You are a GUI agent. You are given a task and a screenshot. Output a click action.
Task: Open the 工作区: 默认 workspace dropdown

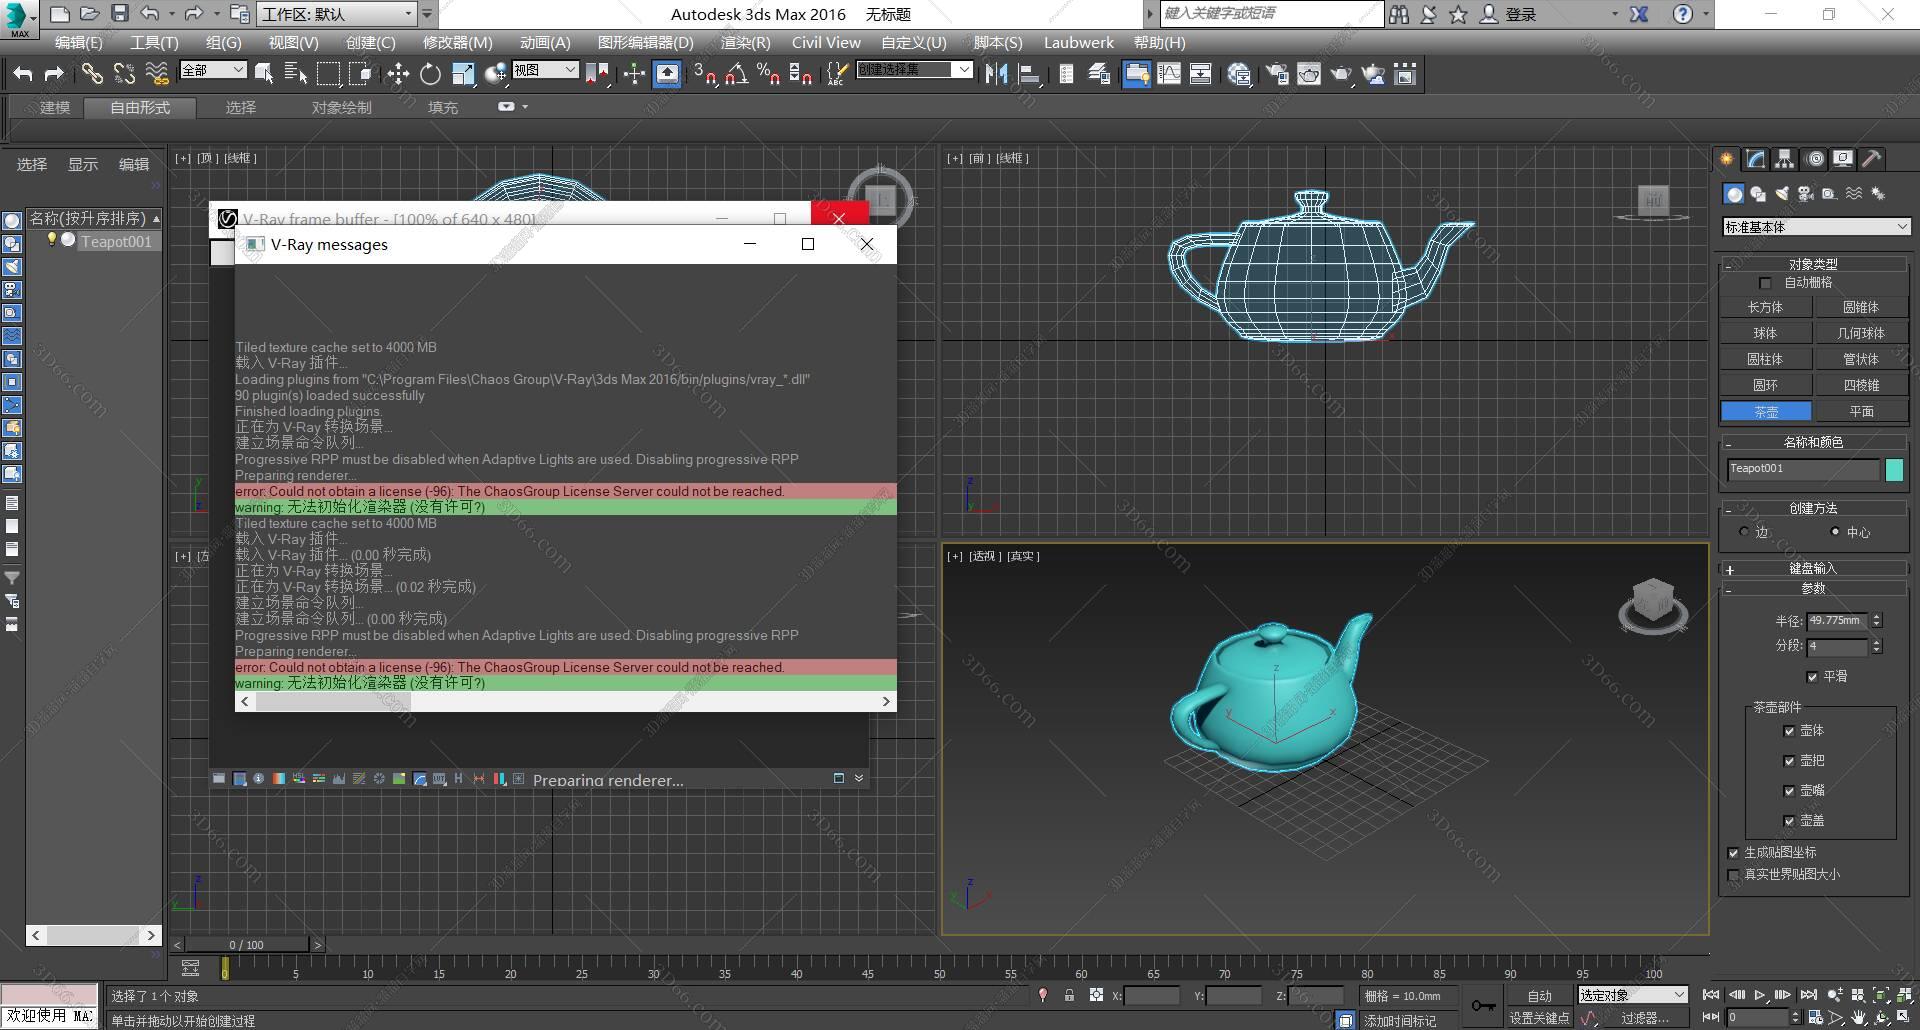[337, 14]
